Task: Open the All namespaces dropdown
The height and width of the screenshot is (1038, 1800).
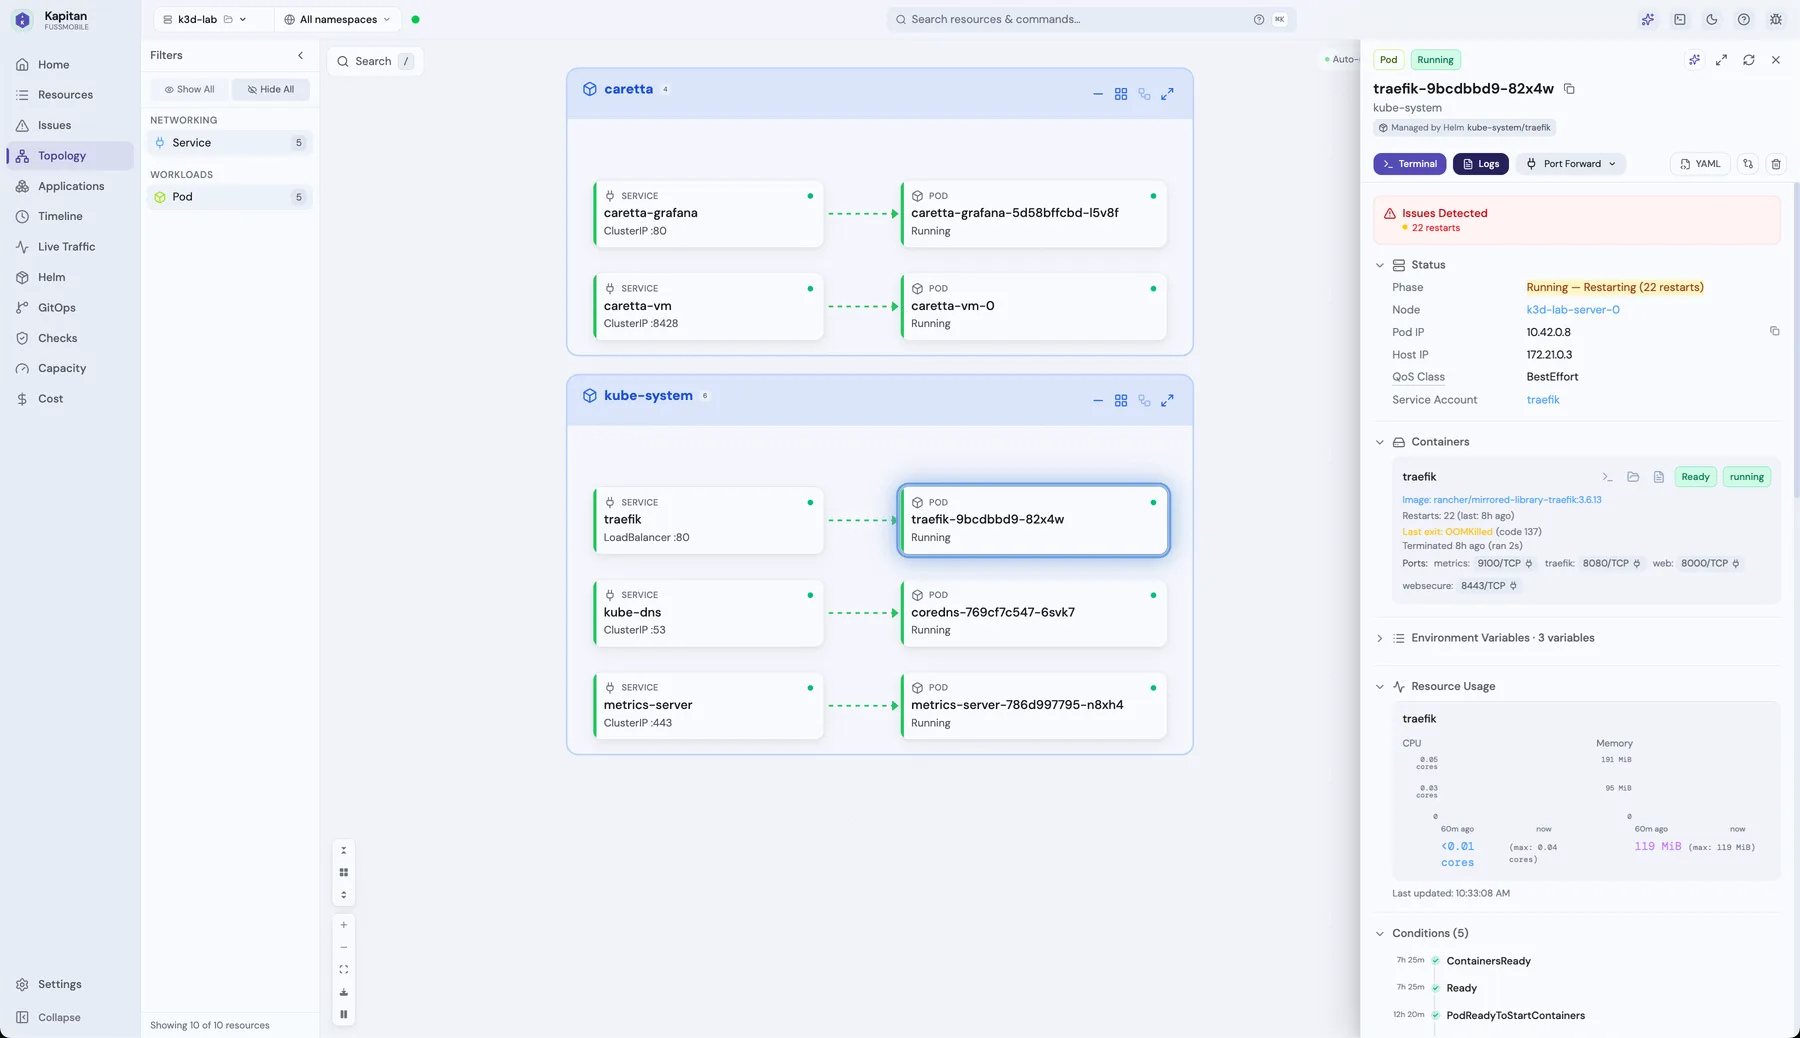Action: pyautogui.click(x=337, y=19)
